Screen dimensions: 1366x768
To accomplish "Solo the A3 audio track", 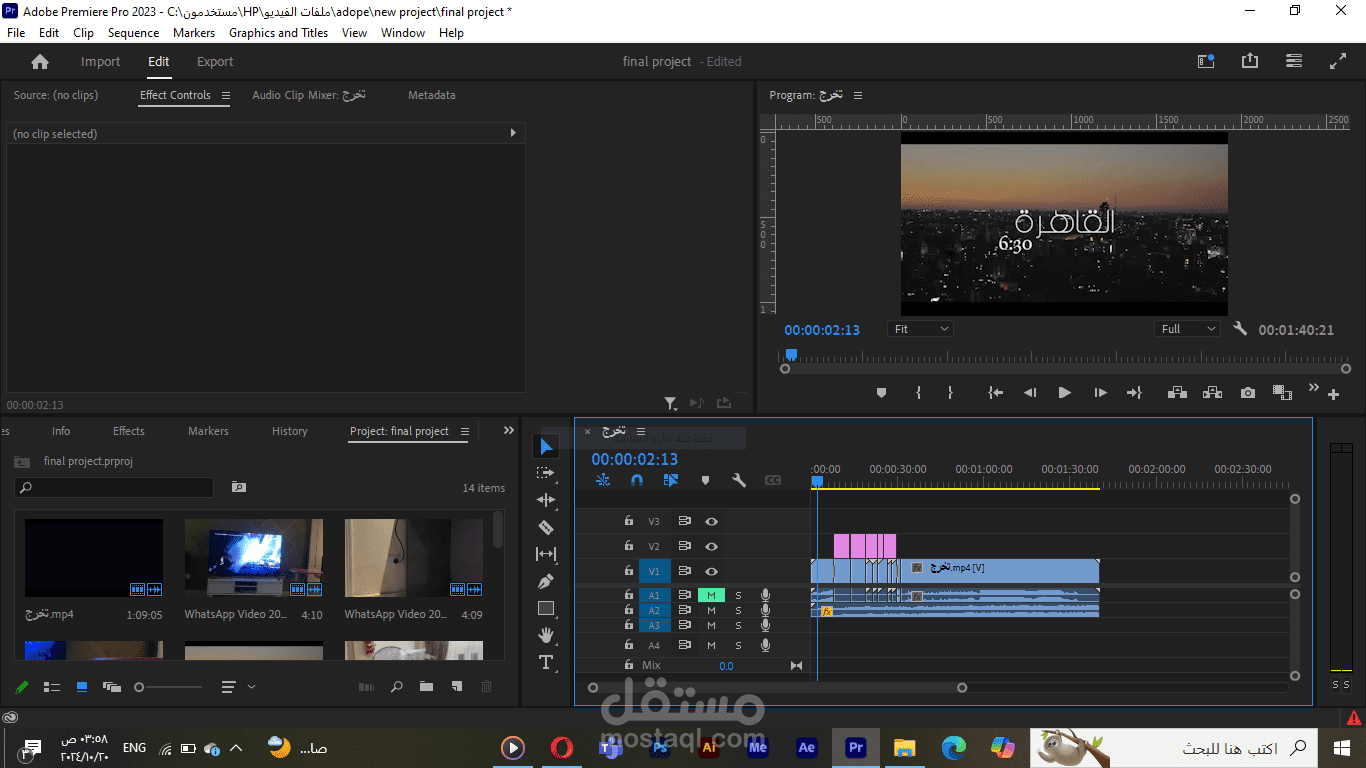I will [x=739, y=625].
